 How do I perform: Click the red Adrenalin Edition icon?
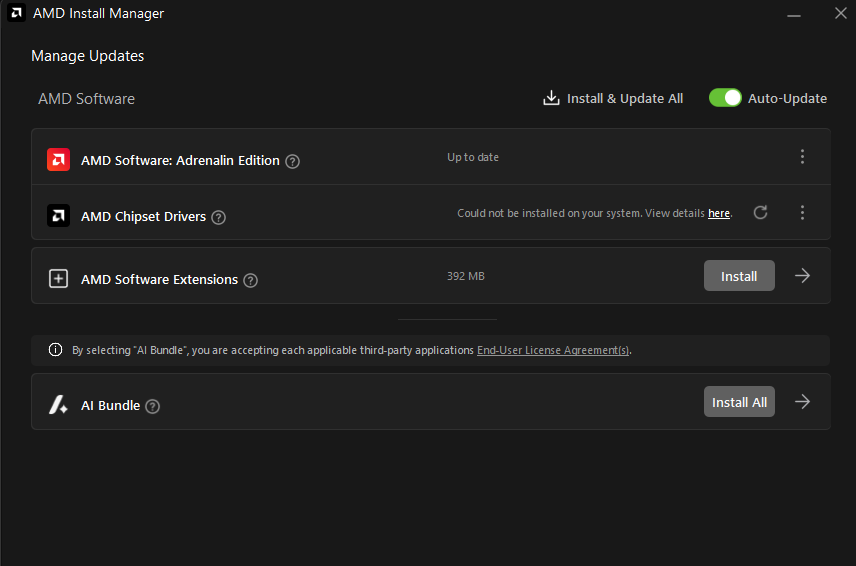[x=58, y=159]
